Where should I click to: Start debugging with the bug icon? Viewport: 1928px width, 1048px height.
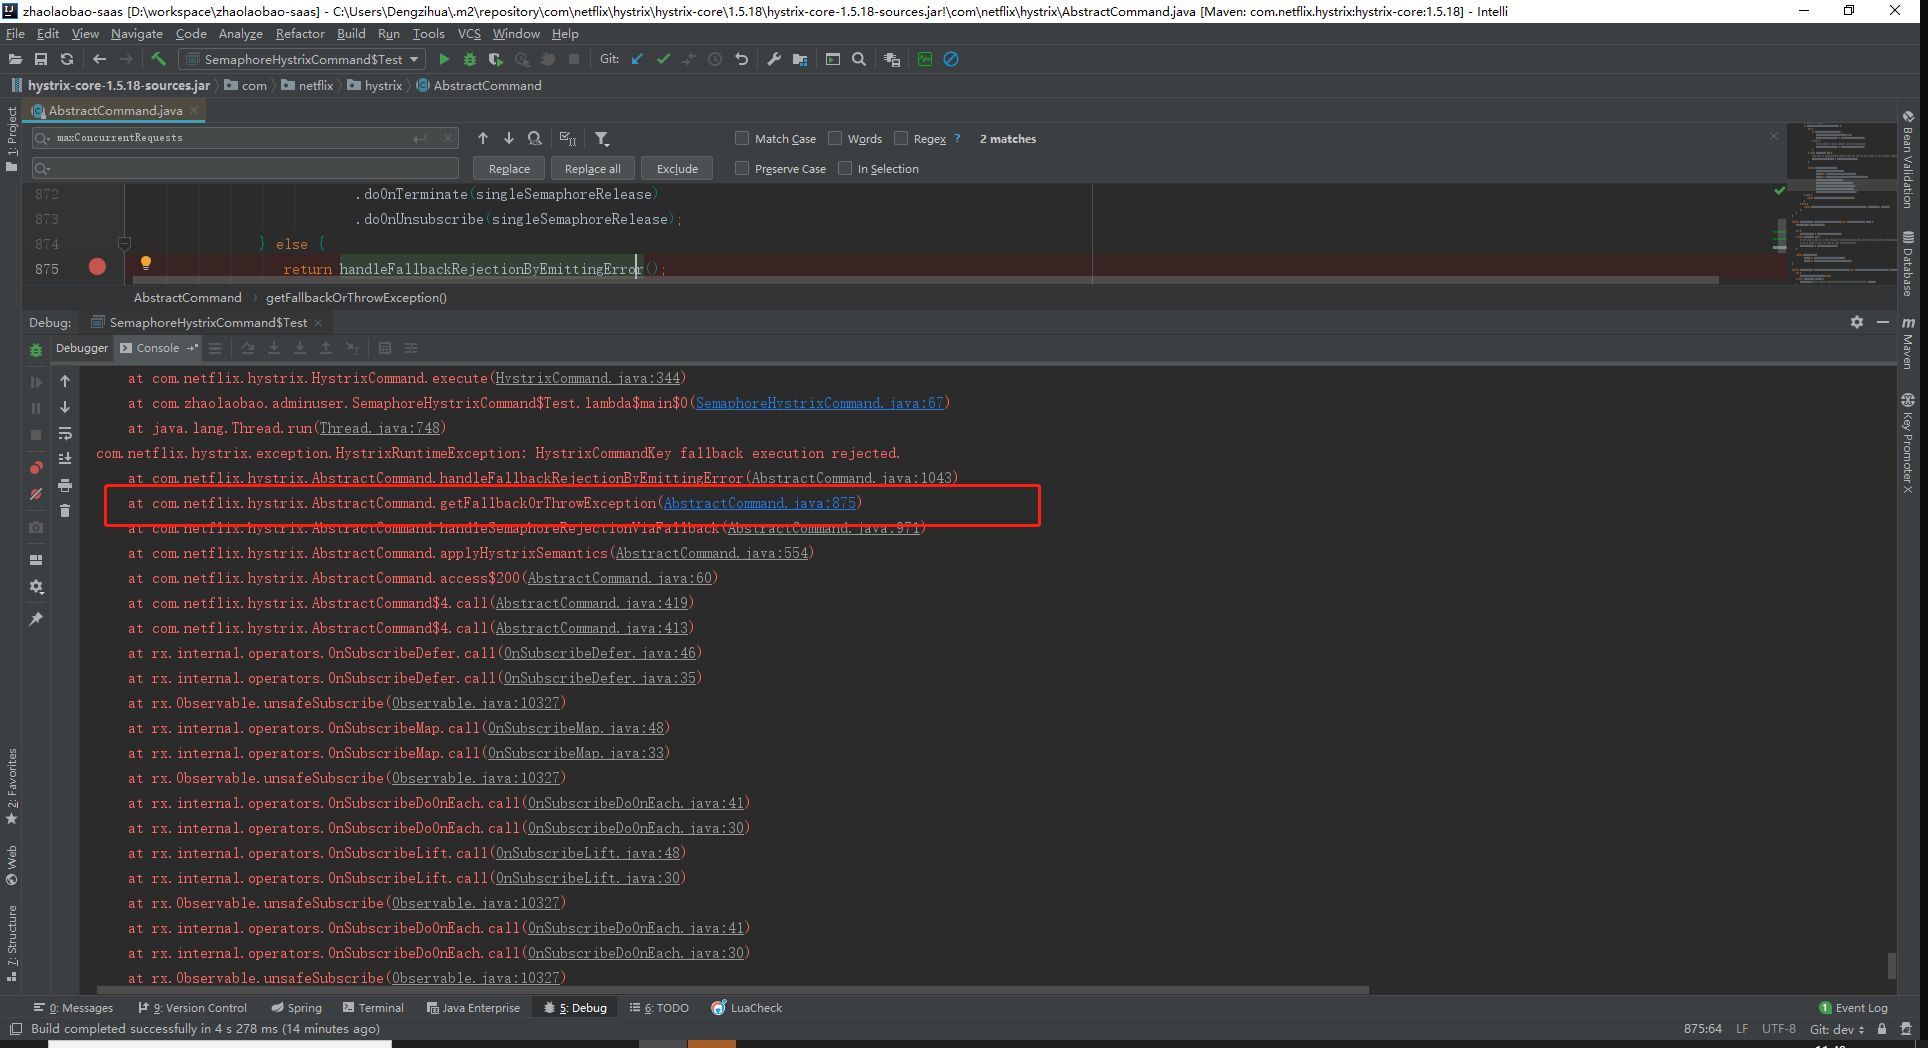pyautogui.click(x=470, y=59)
